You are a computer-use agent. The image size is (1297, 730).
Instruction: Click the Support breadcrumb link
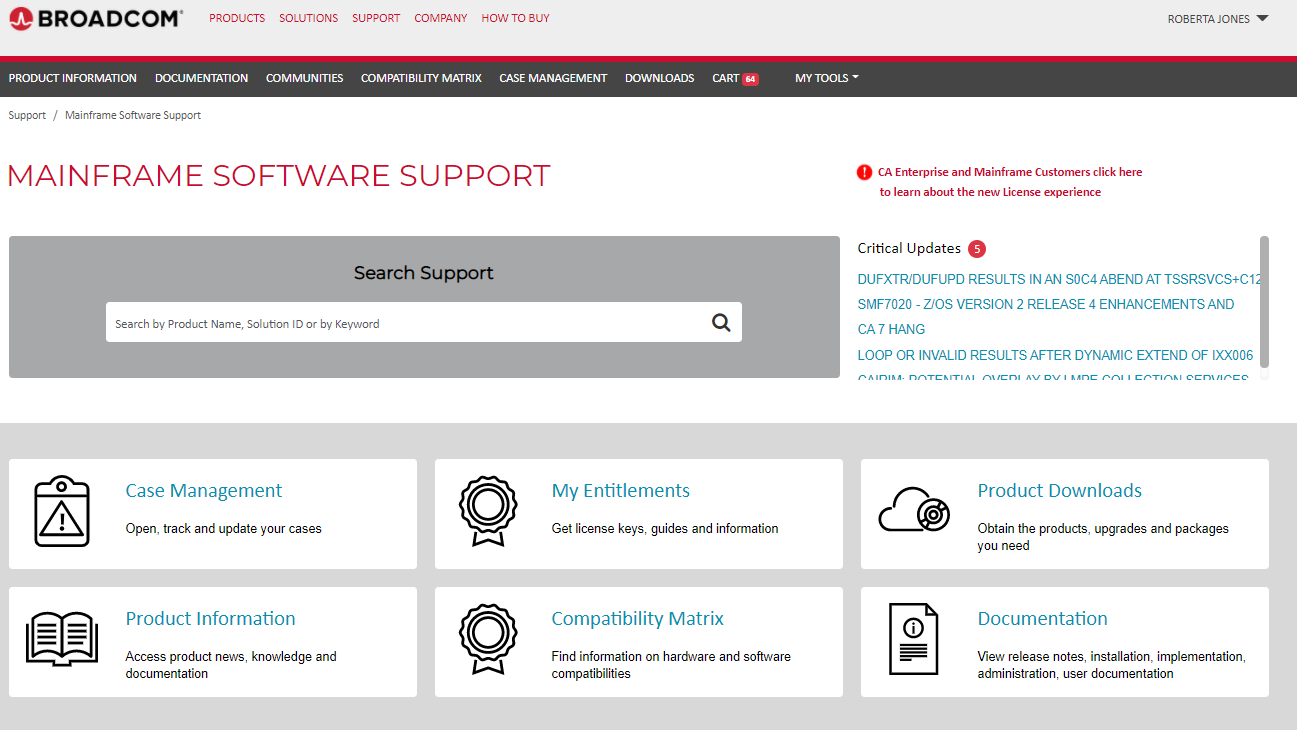tap(27, 115)
